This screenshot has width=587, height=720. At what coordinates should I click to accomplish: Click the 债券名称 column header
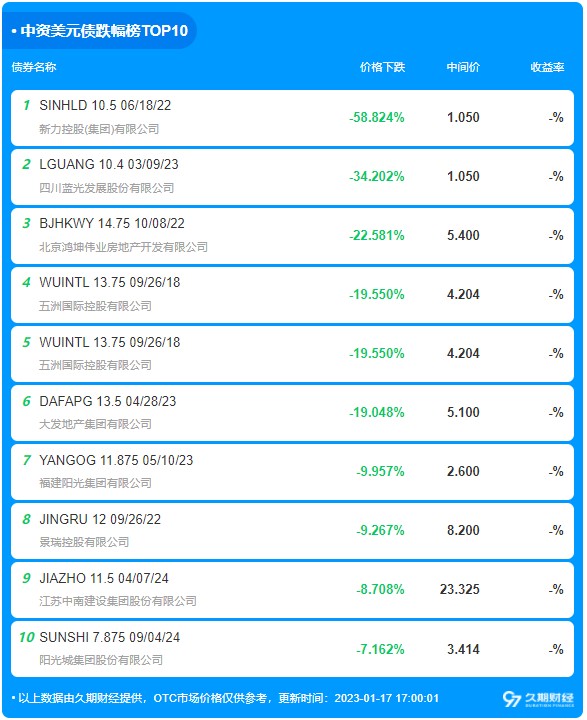point(34,67)
